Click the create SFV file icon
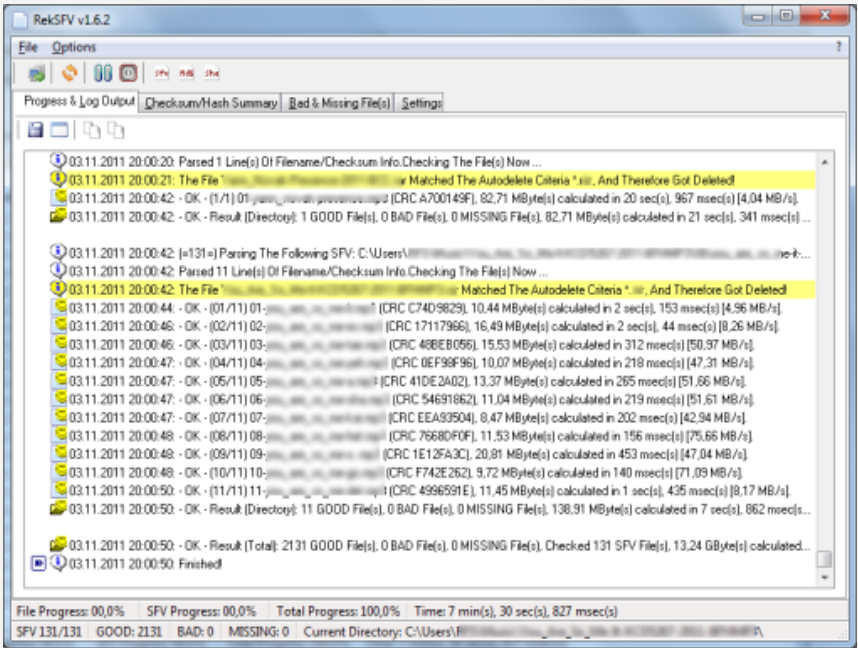Image resolution: width=858 pixels, height=648 pixels. pos(161,73)
